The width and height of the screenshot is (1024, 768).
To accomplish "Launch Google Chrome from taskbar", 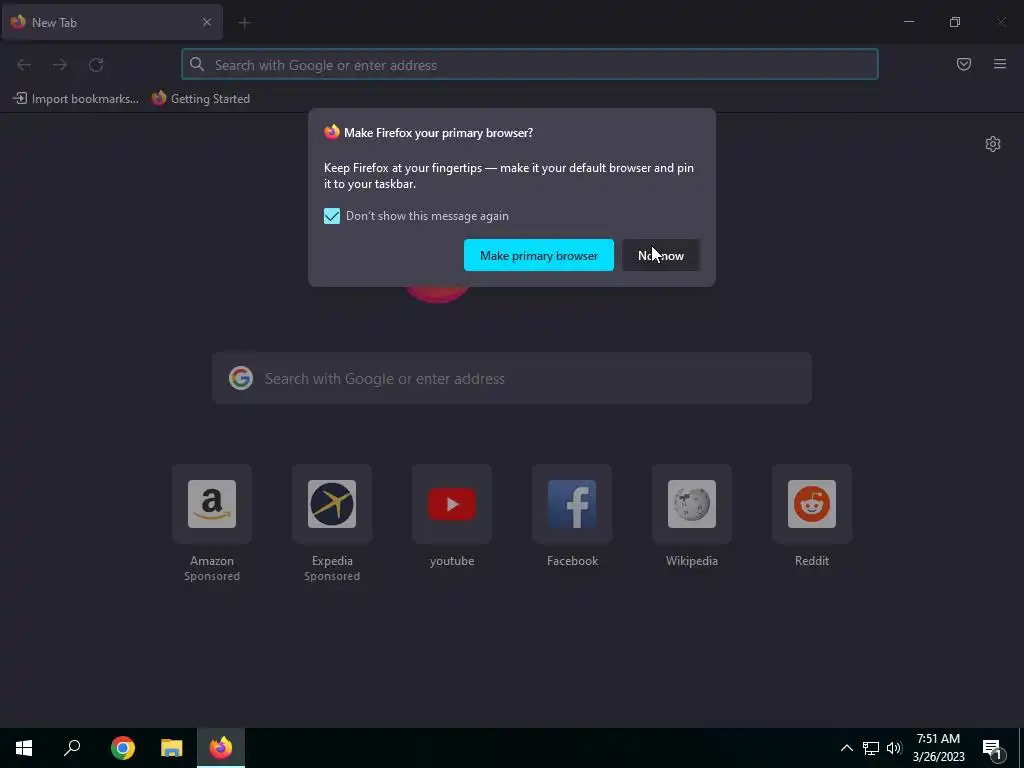I will (x=123, y=748).
